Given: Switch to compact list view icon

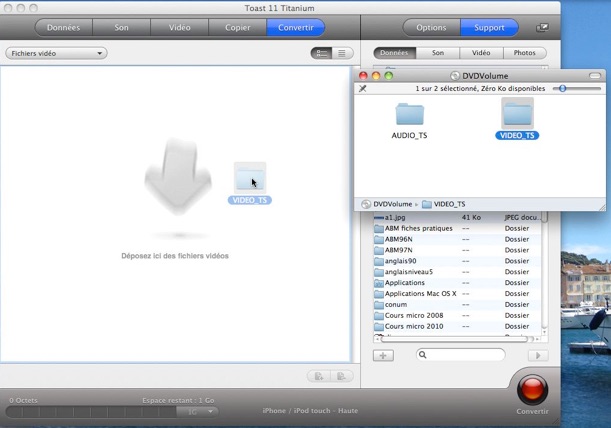Looking at the screenshot, I should [x=342, y=53].
